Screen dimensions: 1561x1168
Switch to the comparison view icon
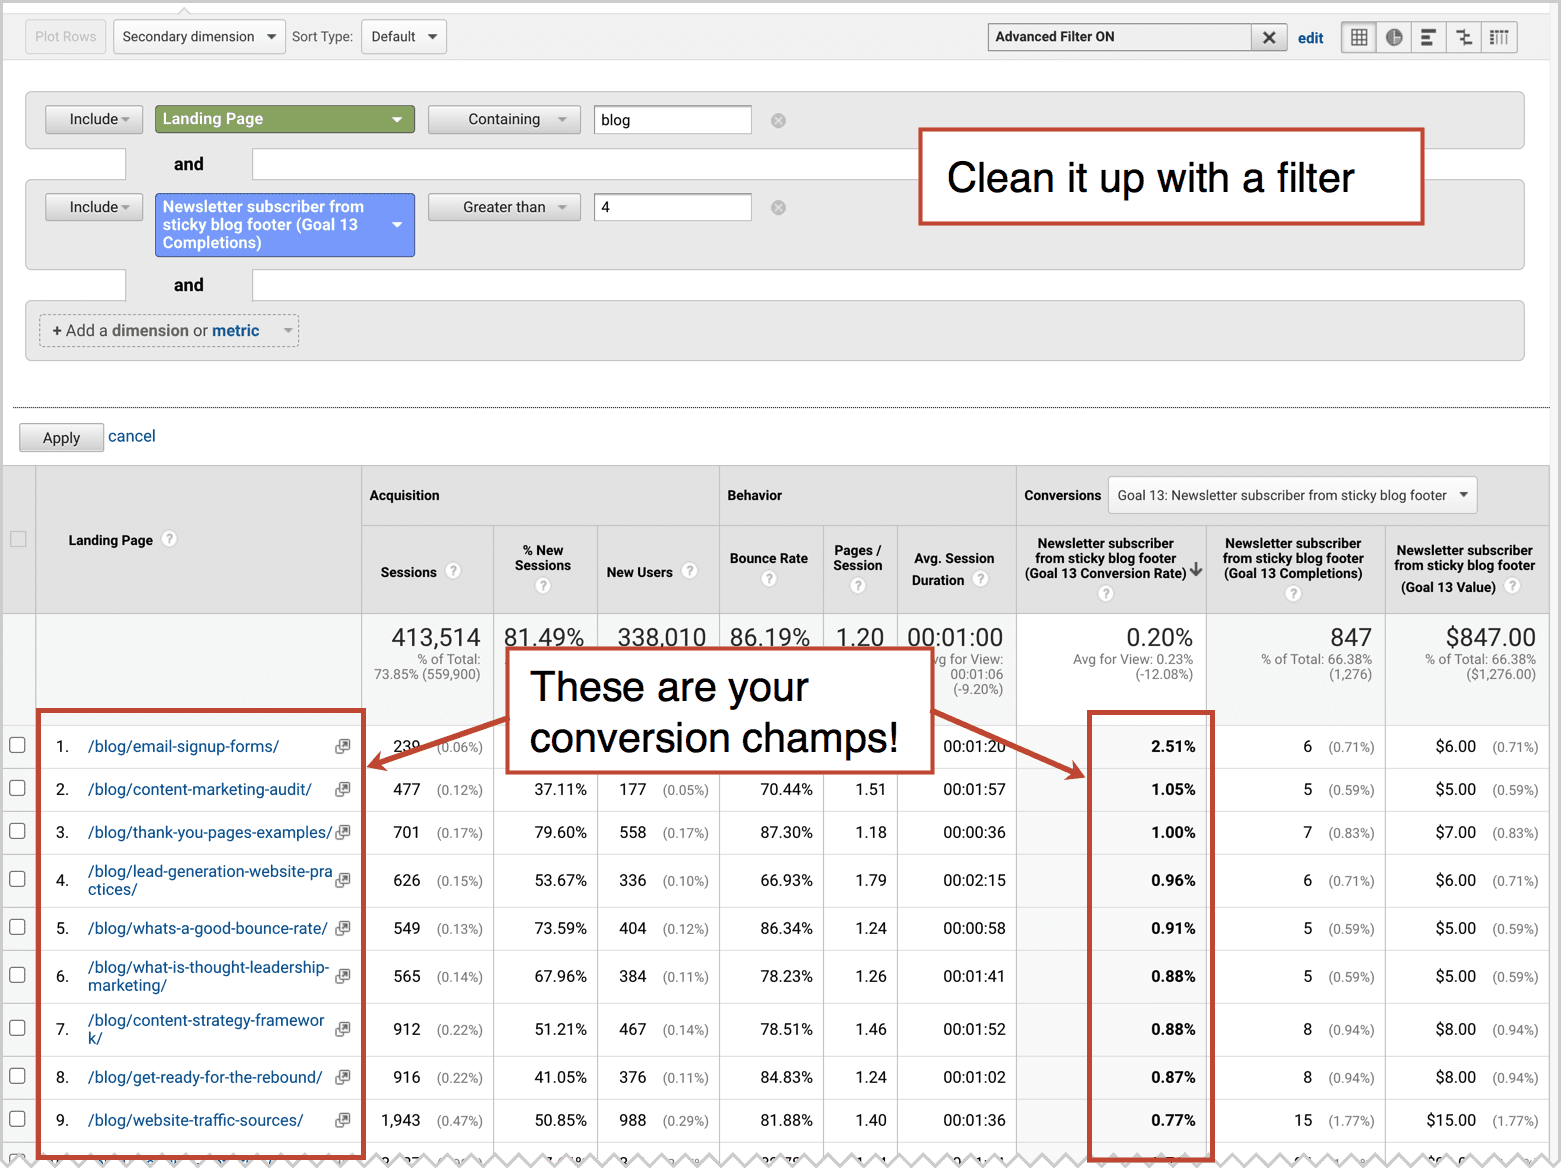coord(1464,37)
